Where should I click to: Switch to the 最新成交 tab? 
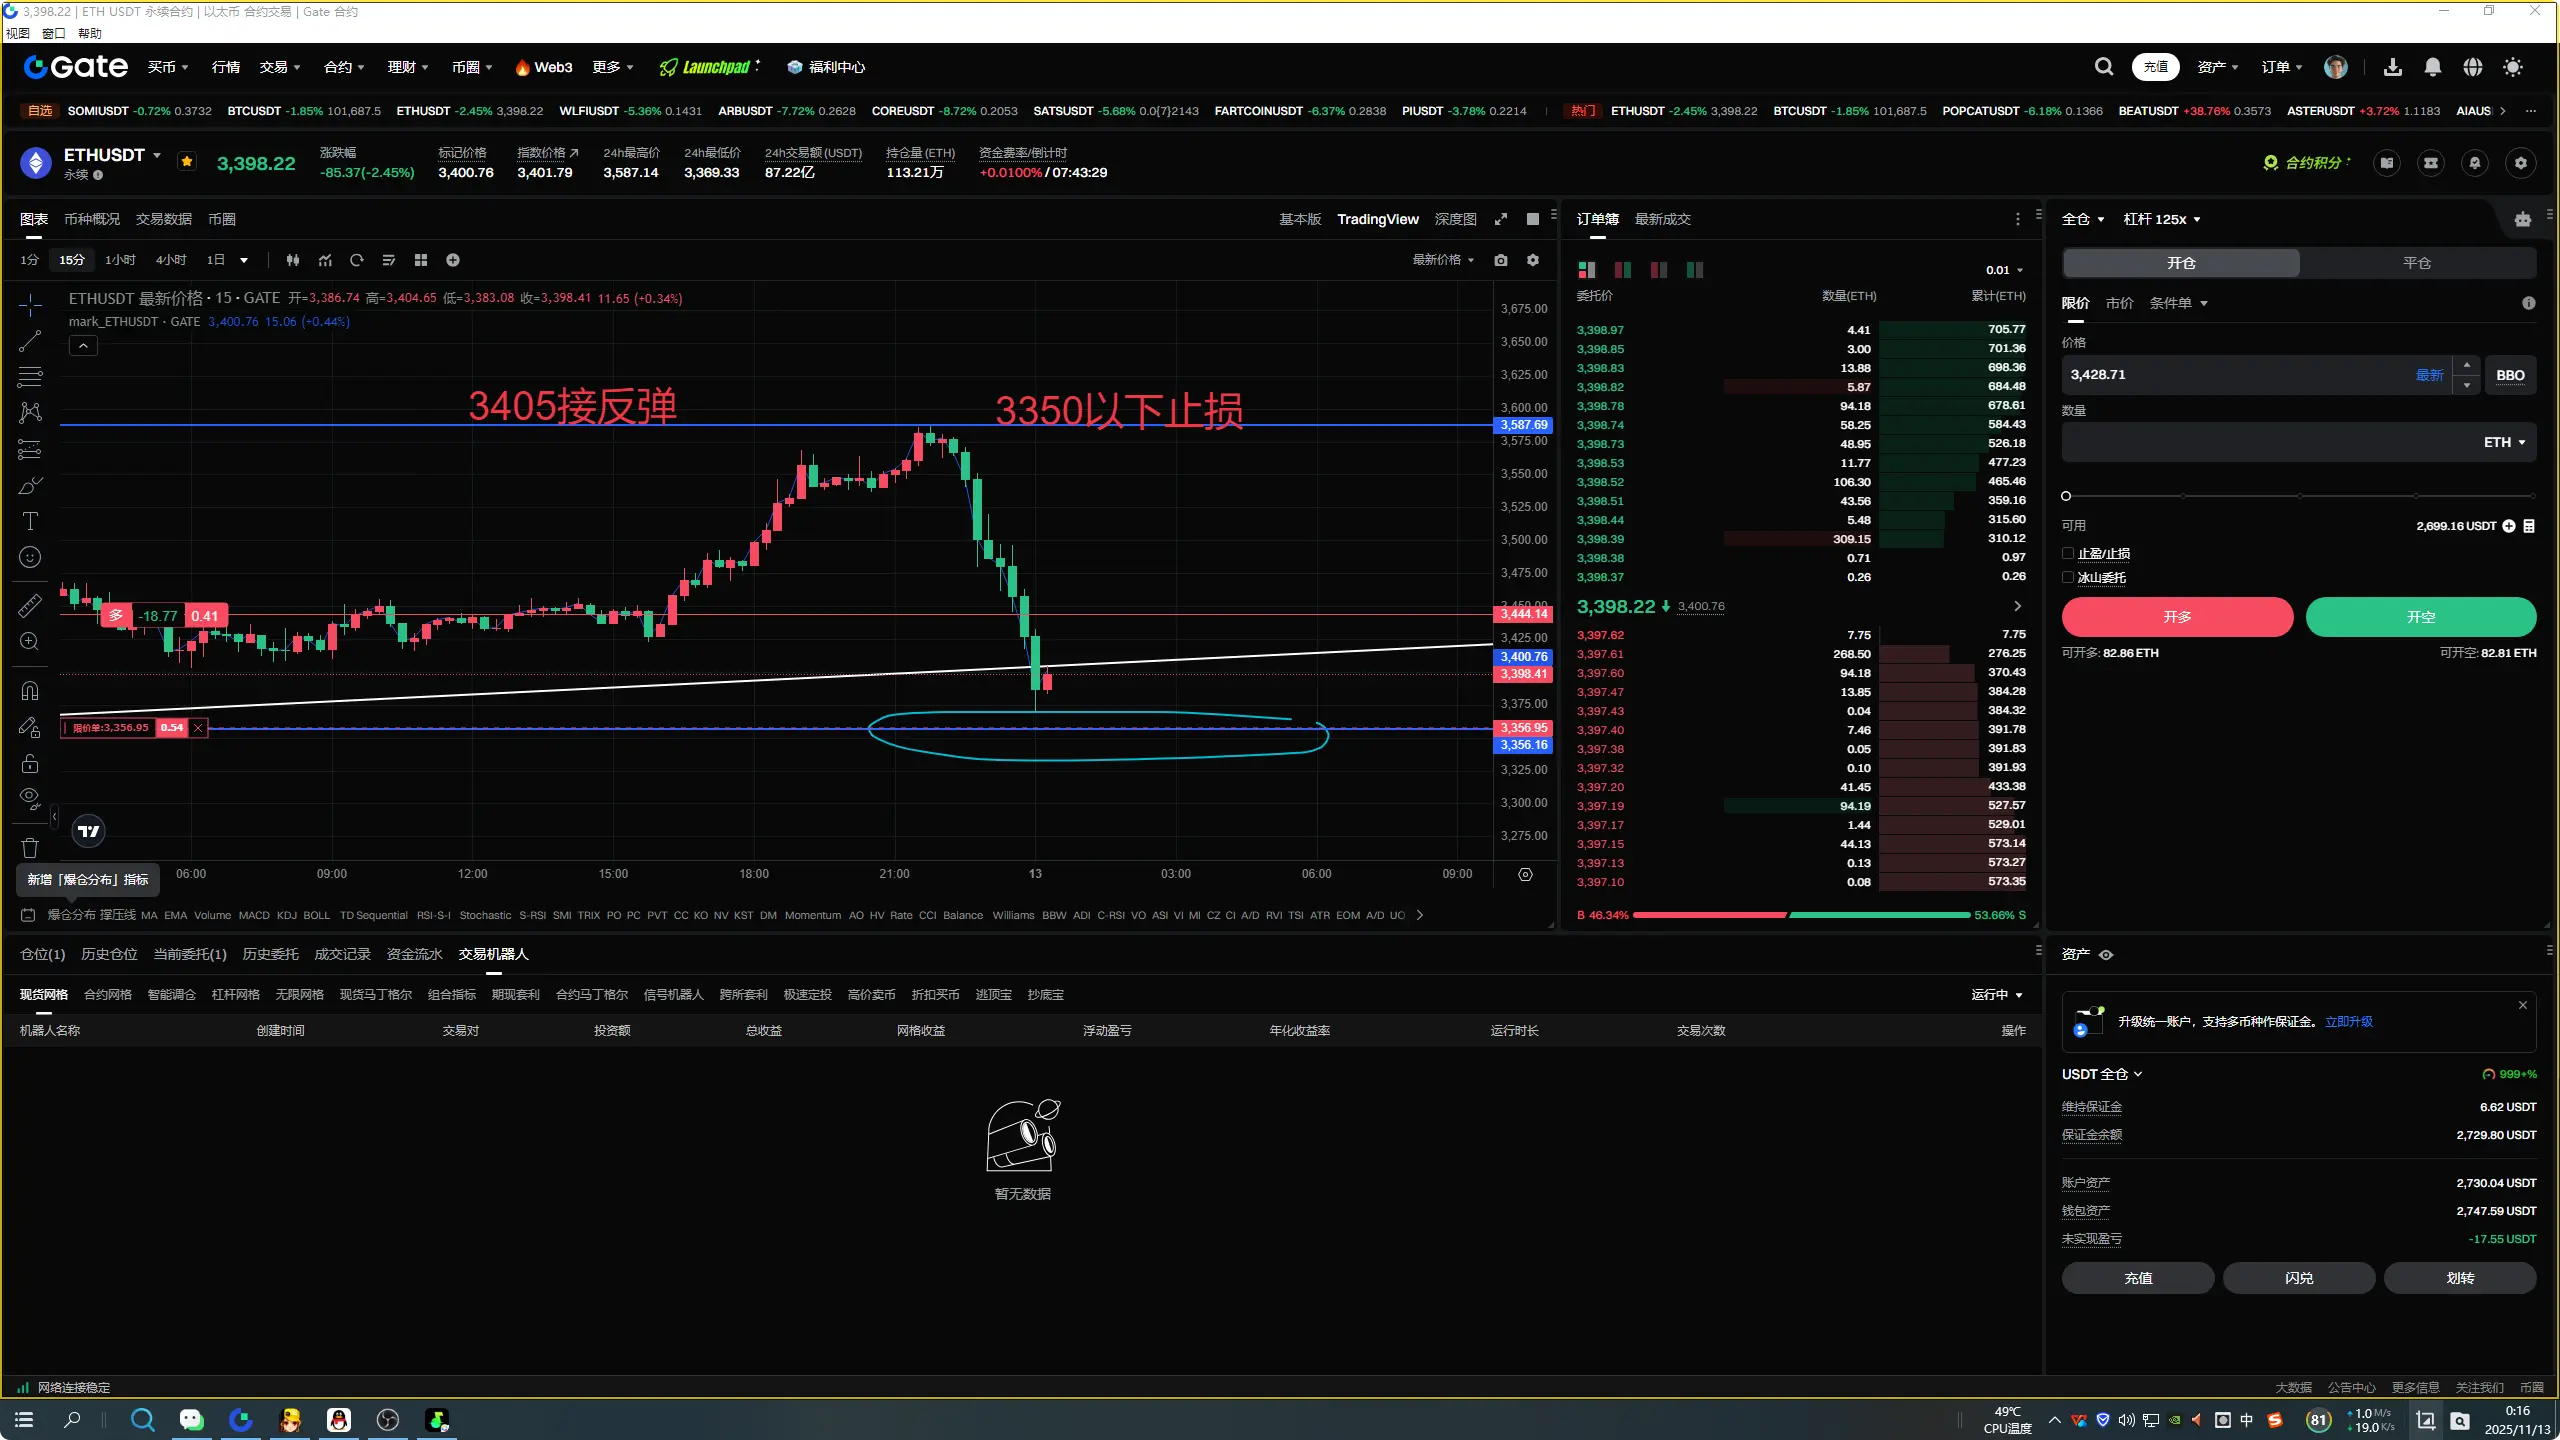click(x=1662, y=219)
